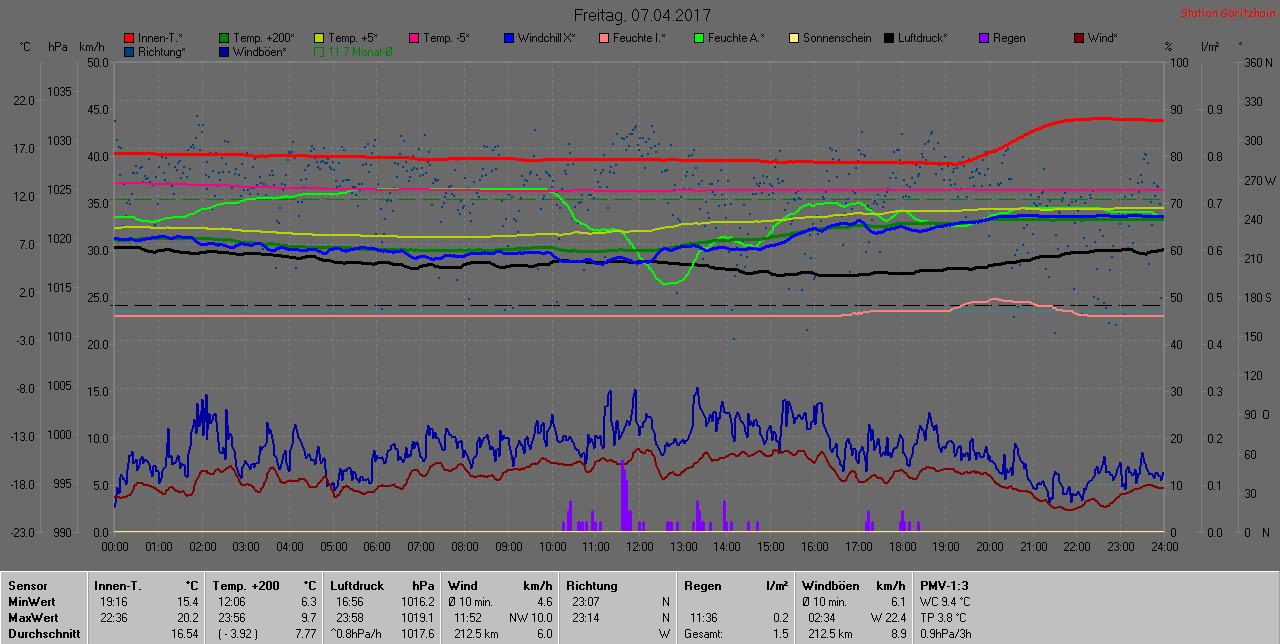This screenshot has height=644, width=1280.
Task: Click the 11.7 Monat-Ø legend box
Action: pyautogui.click(x=319, y=51)
